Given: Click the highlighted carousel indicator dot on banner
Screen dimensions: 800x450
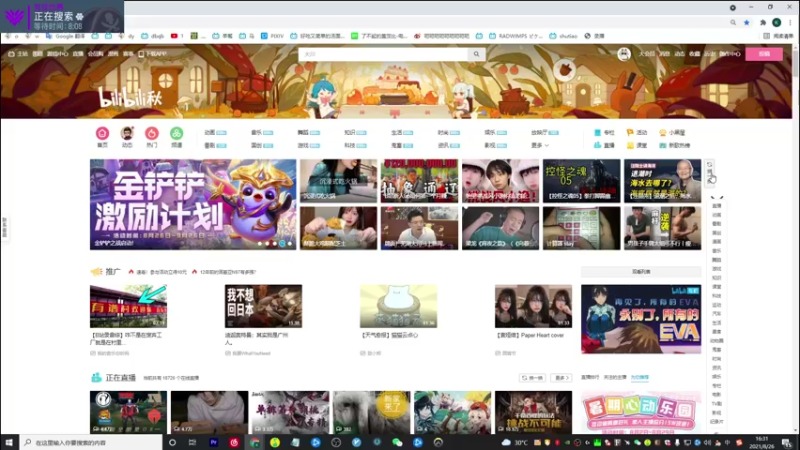Looking at the screenshot, I should click(282, 244).
